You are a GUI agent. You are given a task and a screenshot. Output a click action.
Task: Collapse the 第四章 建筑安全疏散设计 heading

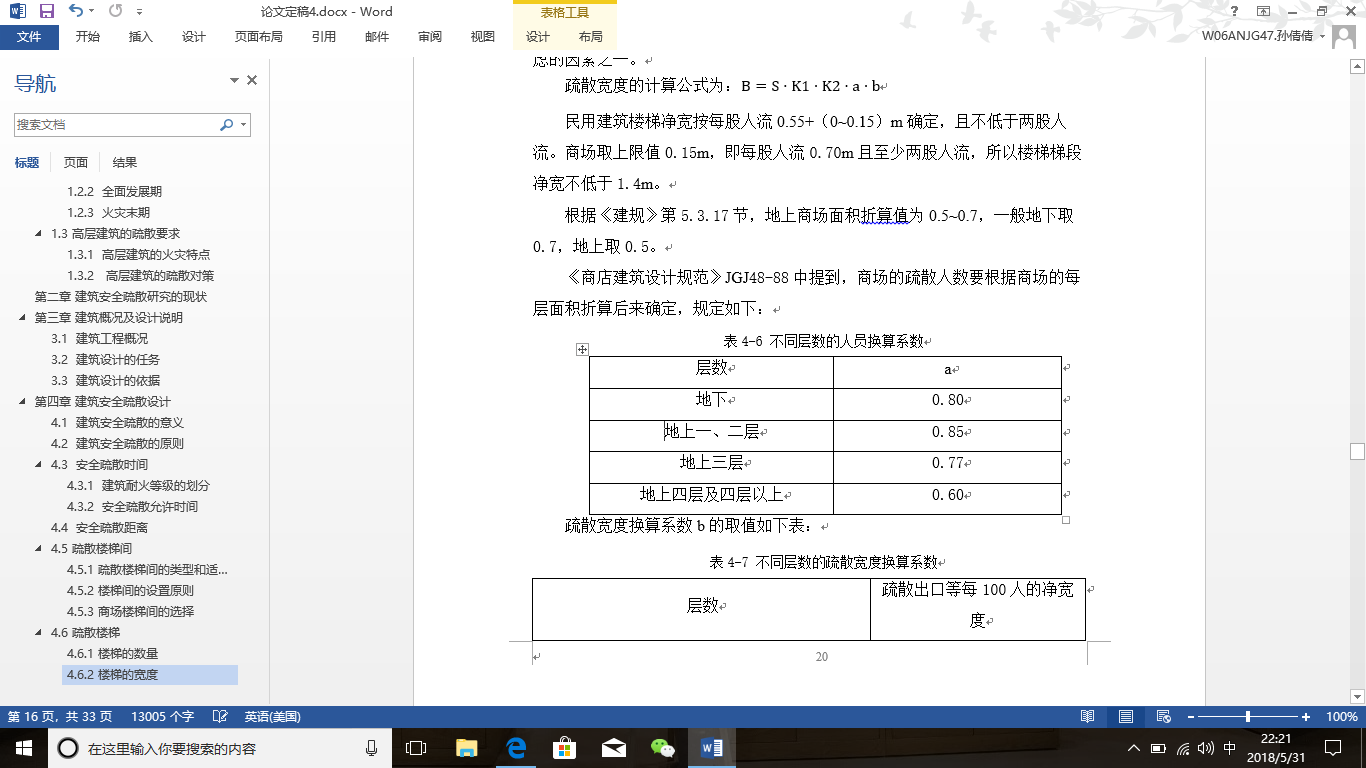[x=23, y=401]
